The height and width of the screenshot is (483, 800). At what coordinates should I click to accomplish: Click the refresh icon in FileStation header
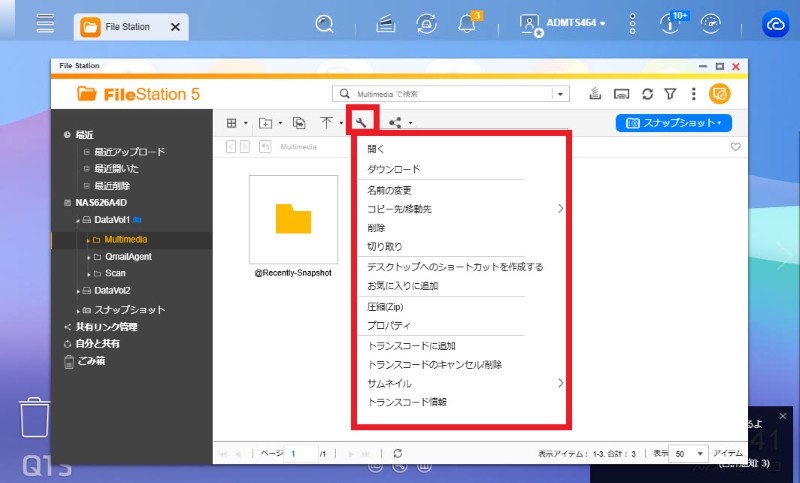pos(647,94)
